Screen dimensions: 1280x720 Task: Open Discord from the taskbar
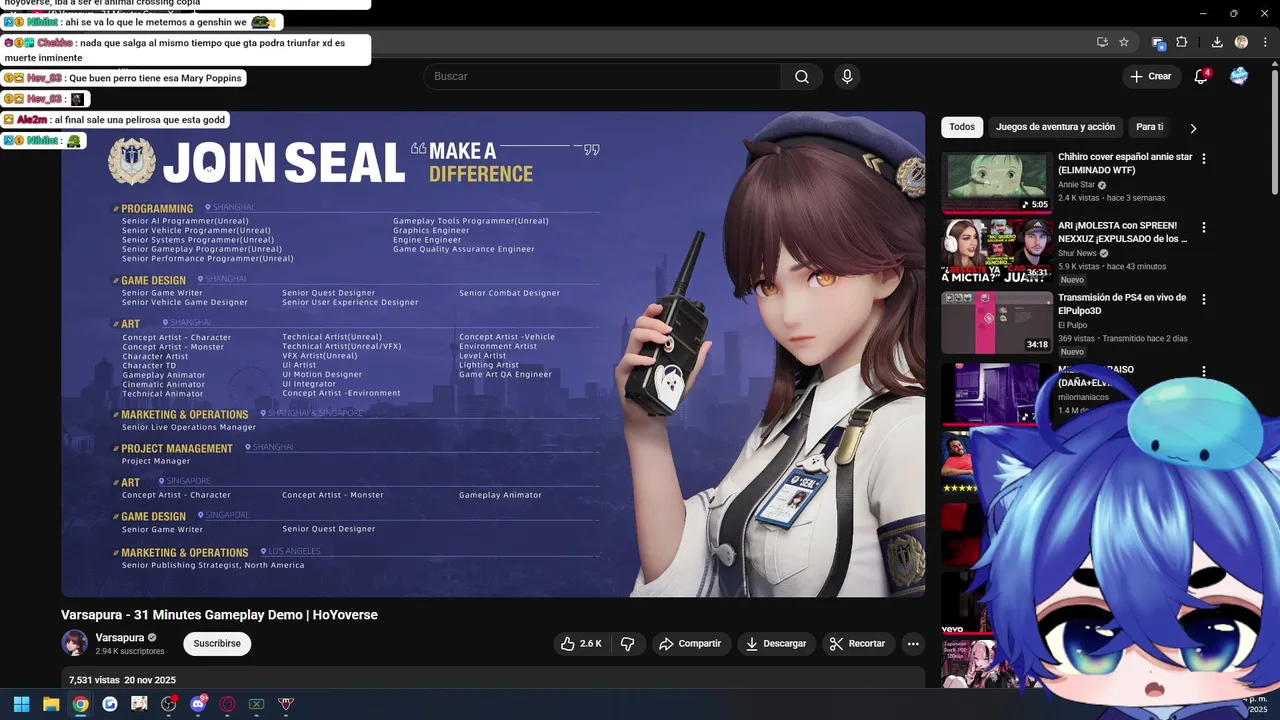[198, 704]
